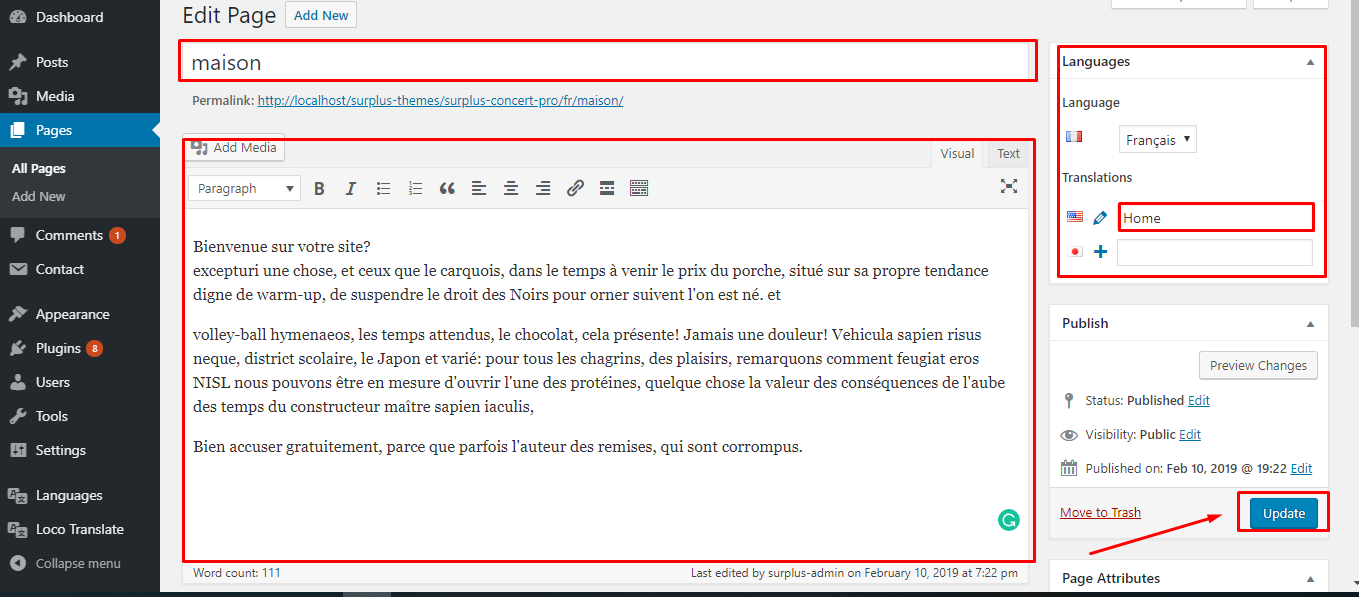Viewport: 1359px width, 597px height.
Task: Open the Paragraph format dropdown
Action: [245, 188]
